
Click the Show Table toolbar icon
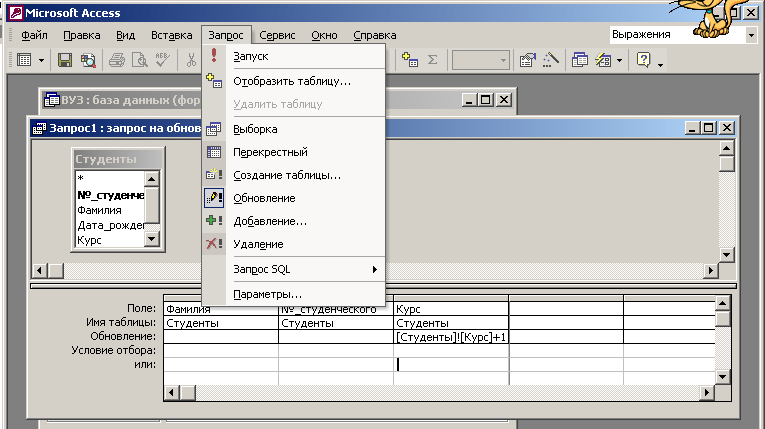point(409,60)
